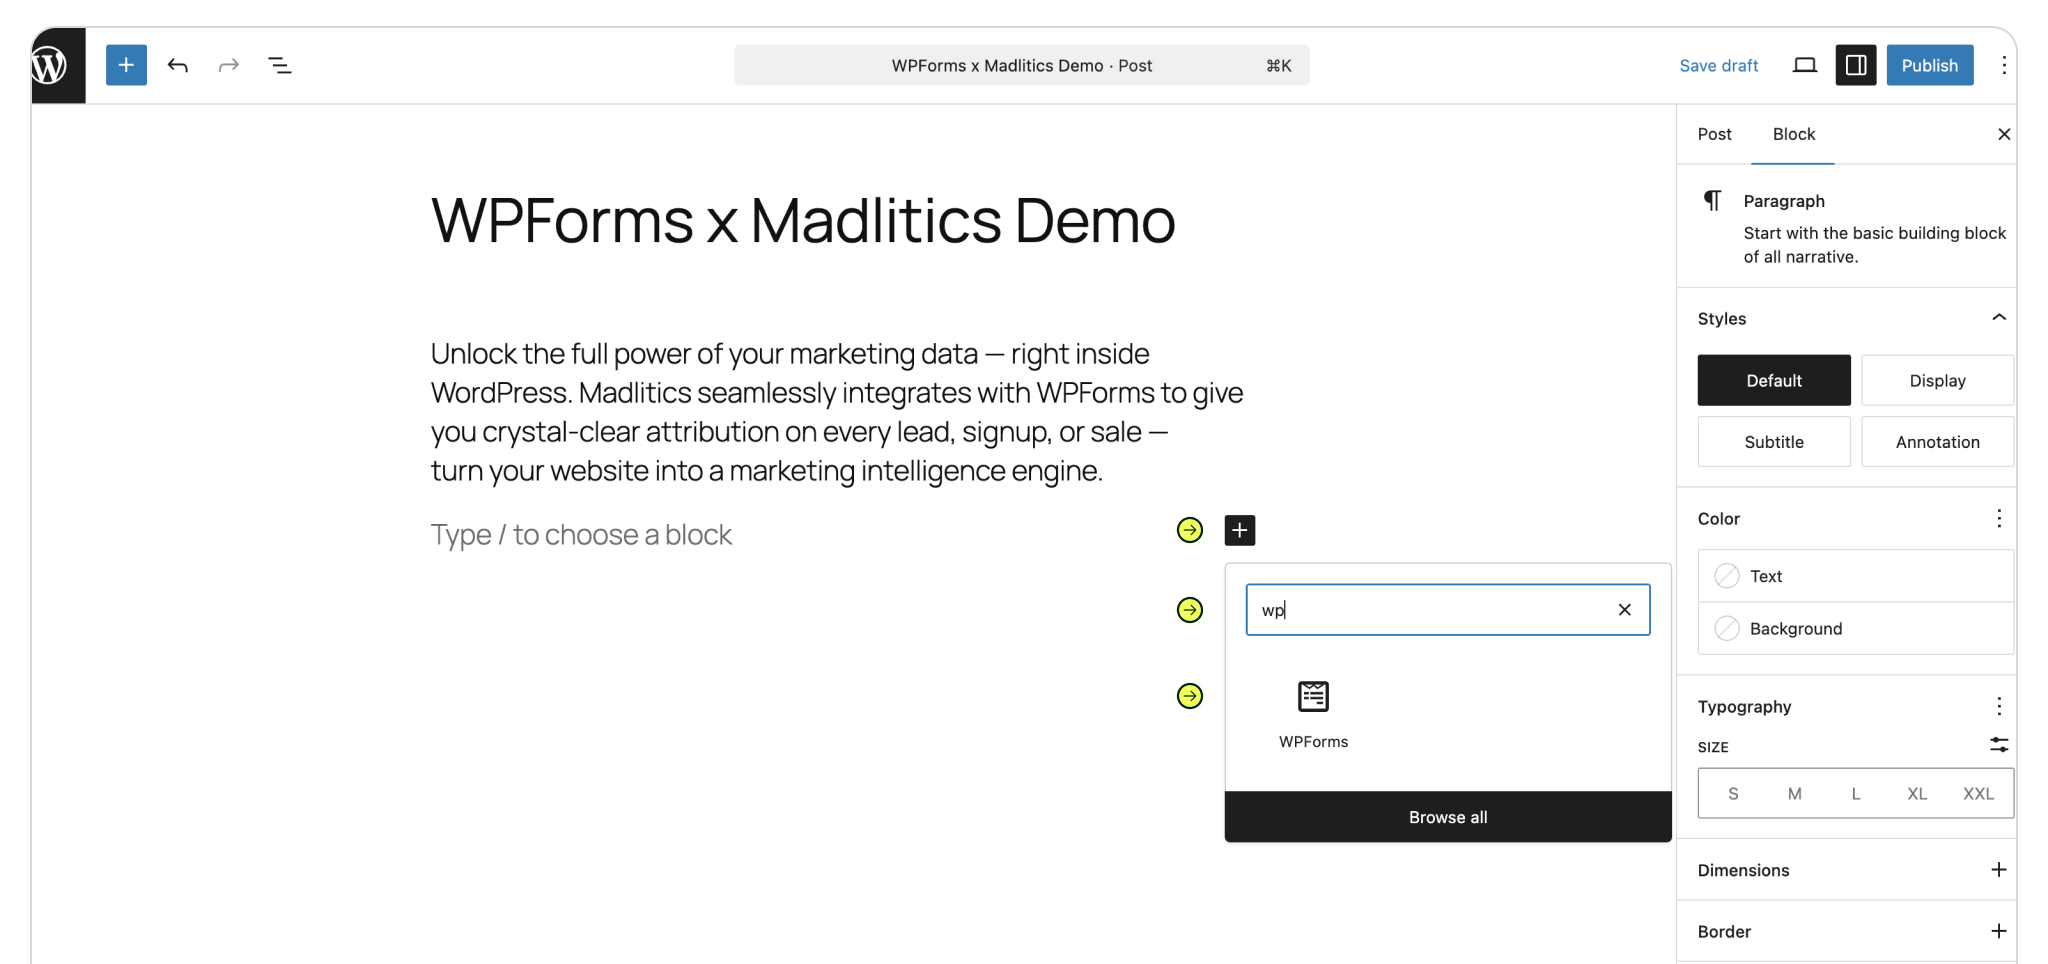Open the Document Overview list view

point(280,65)
